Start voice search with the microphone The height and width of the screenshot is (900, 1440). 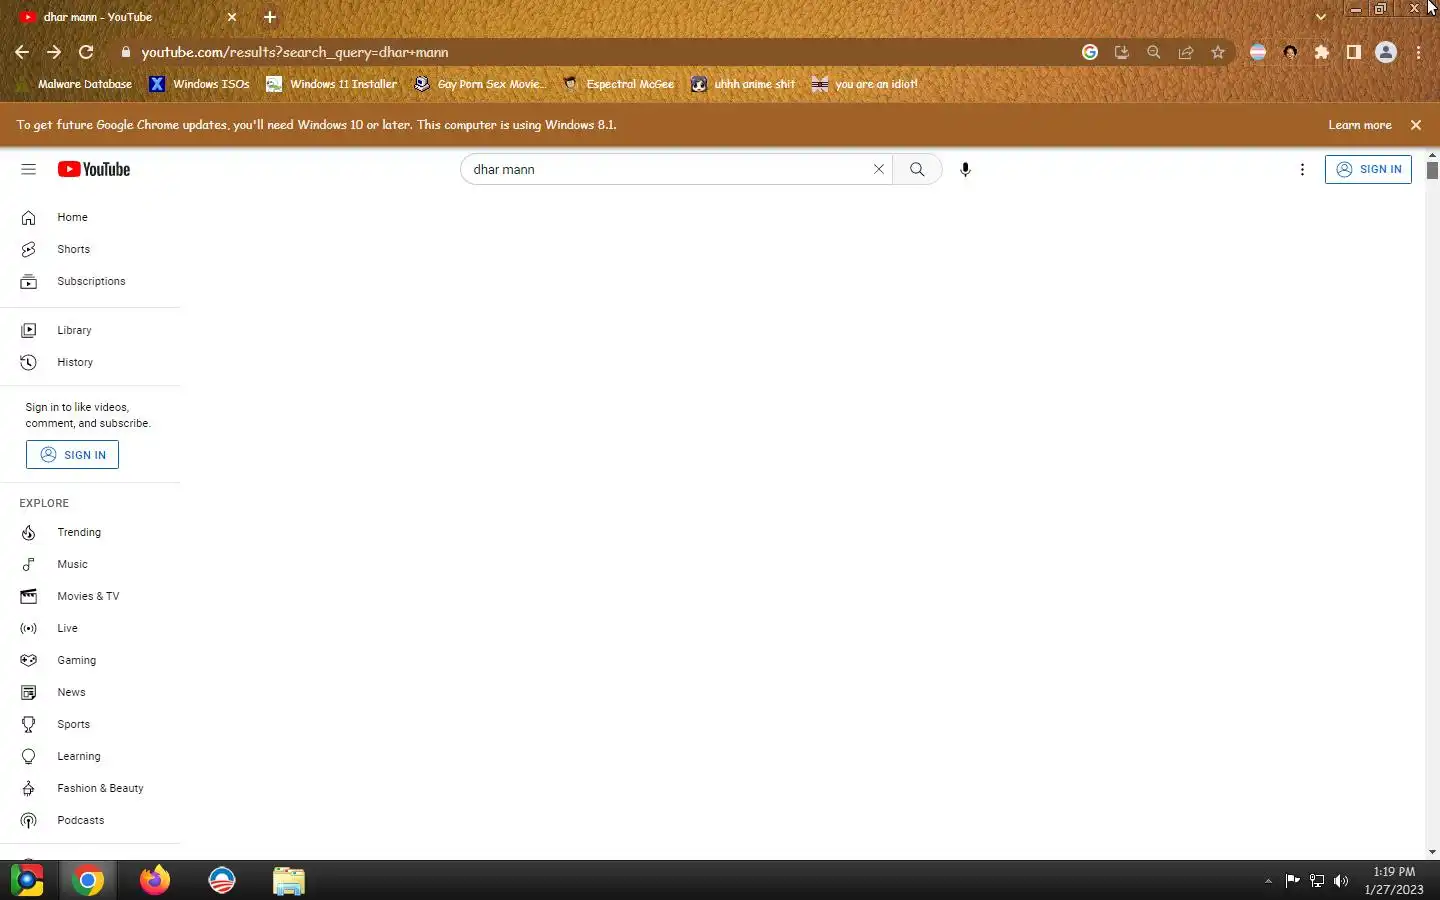(965, 169)
